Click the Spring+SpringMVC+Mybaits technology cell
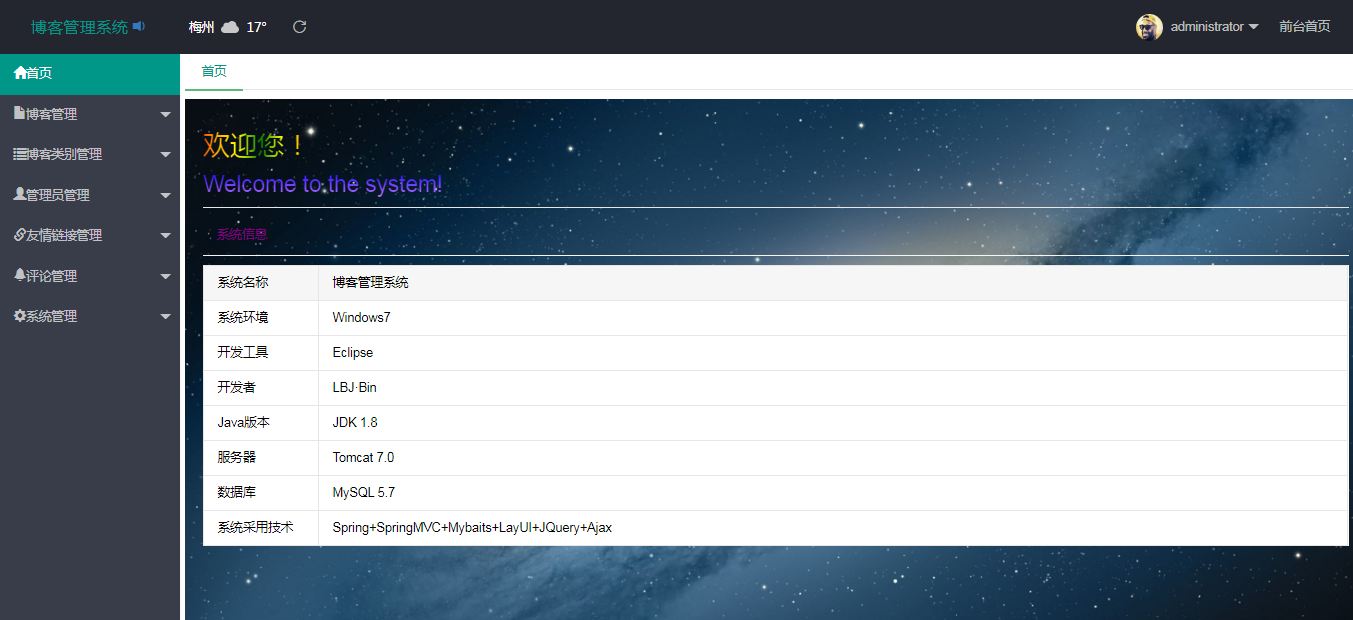The image size is (1353, 620). pos(833,528)
